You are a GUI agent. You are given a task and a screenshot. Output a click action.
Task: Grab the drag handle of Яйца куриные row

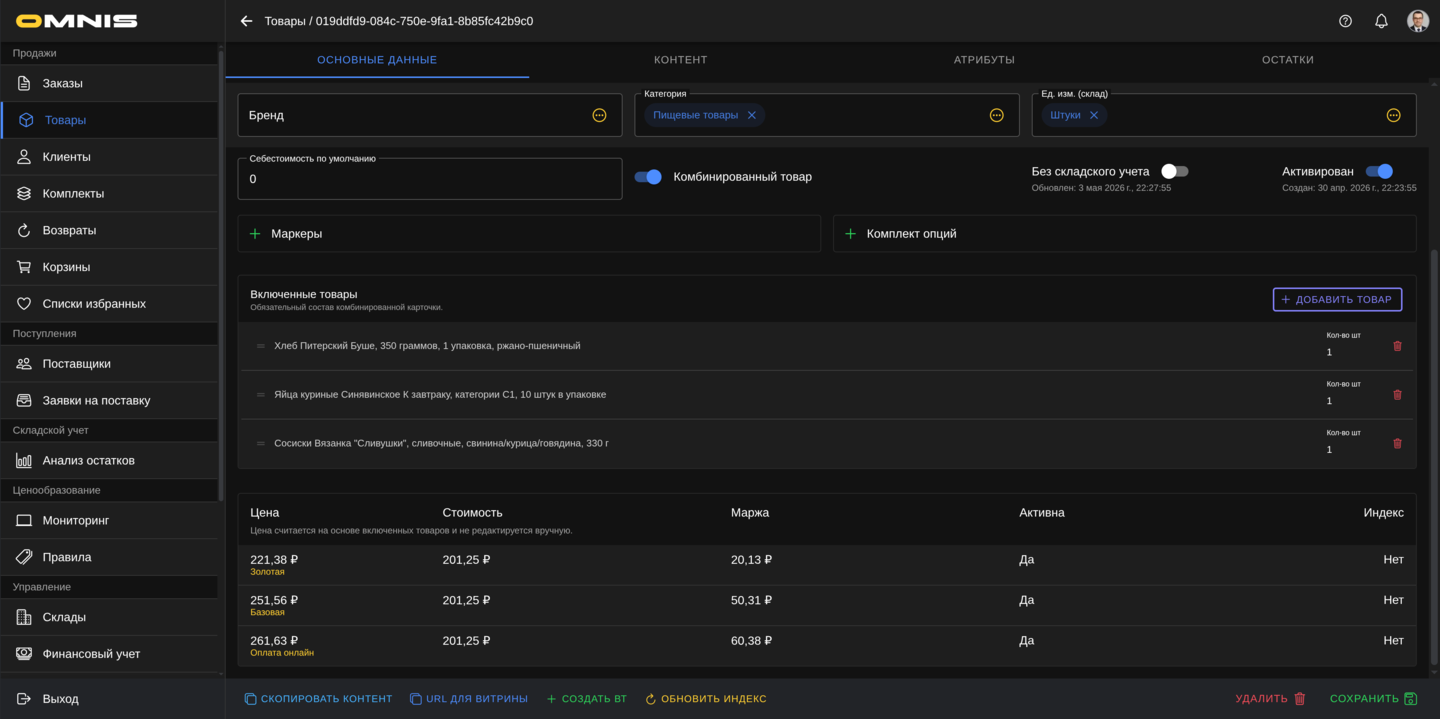coord(261,395)
